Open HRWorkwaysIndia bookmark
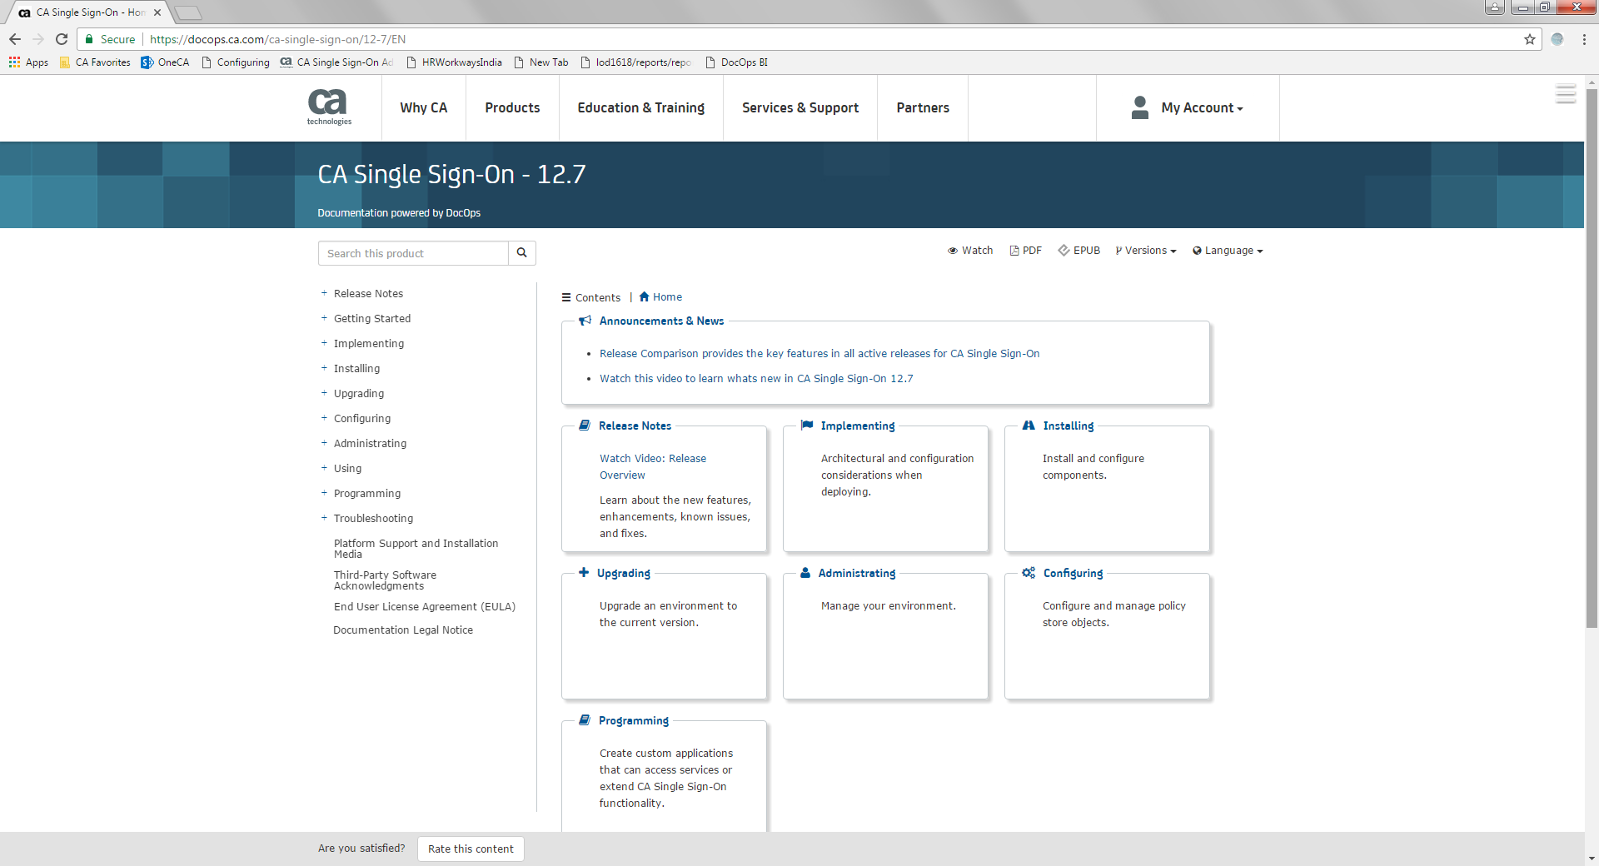This screenshot has width=1599, height=866. point(454,62)
